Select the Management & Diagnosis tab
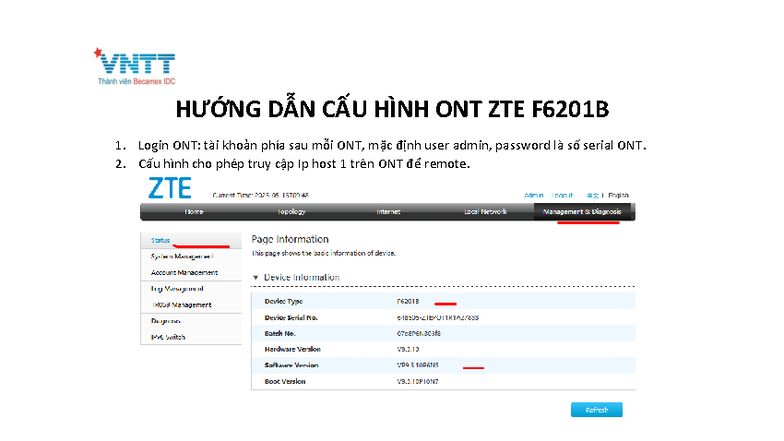 pyautogui.click(x=582, y=212)
